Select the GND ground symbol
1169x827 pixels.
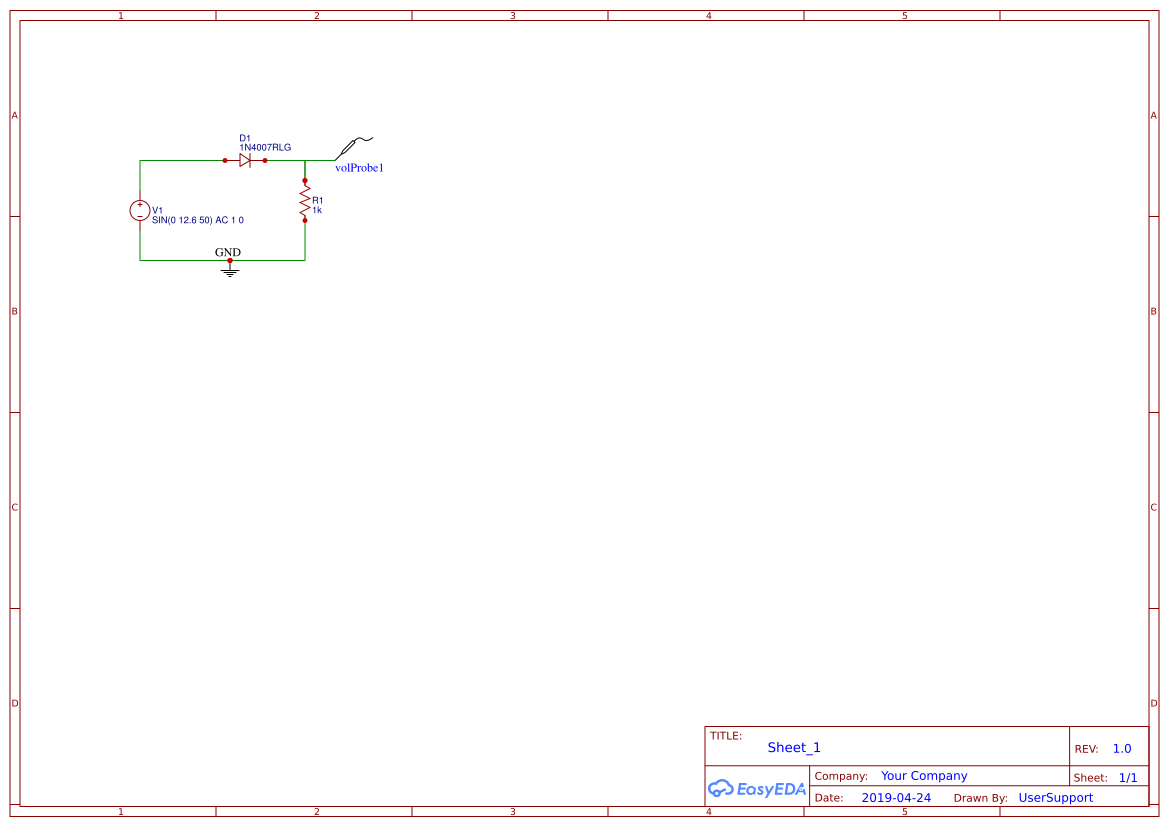click(x=230, y=268)
